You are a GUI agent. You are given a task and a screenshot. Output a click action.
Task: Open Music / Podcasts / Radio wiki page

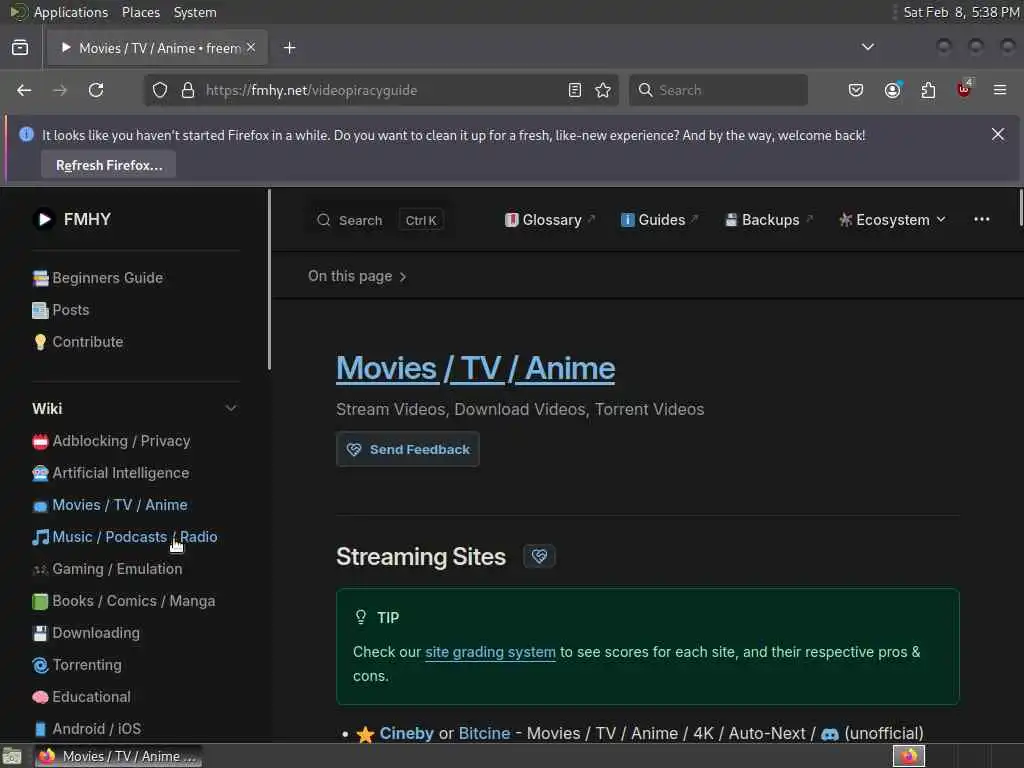point(125,537)
